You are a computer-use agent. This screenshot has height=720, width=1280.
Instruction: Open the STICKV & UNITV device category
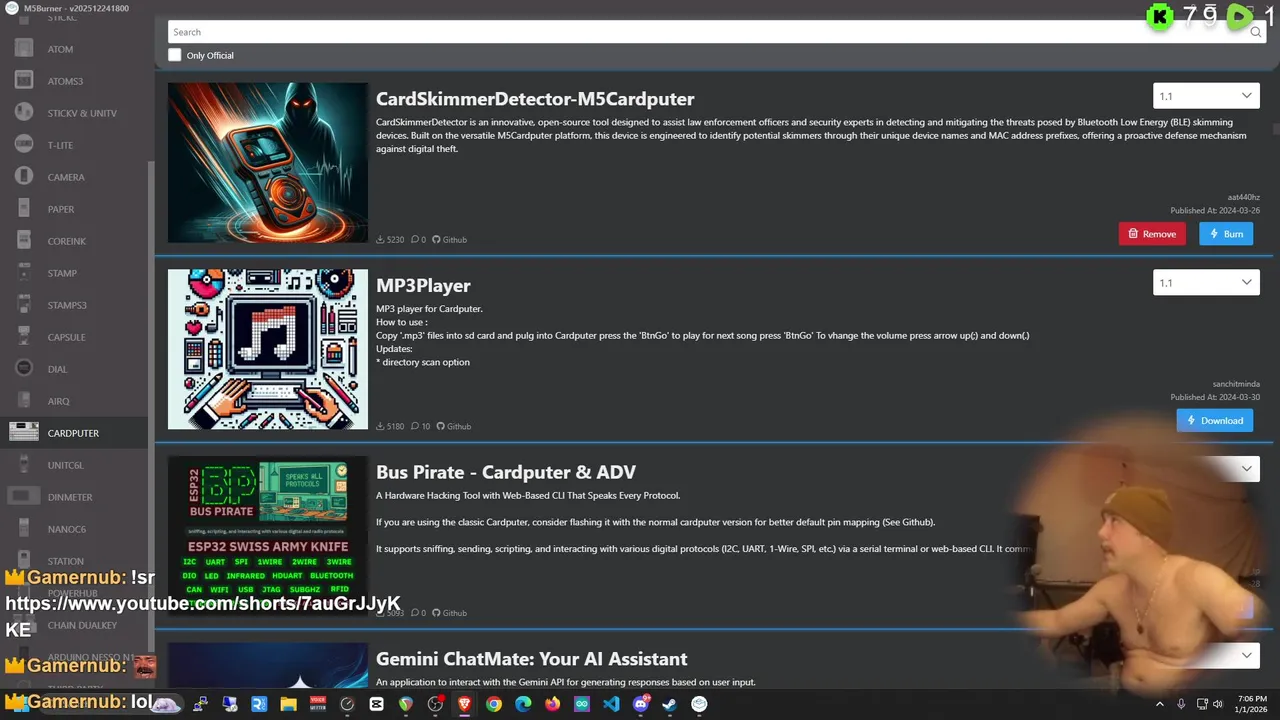[74, 113]
